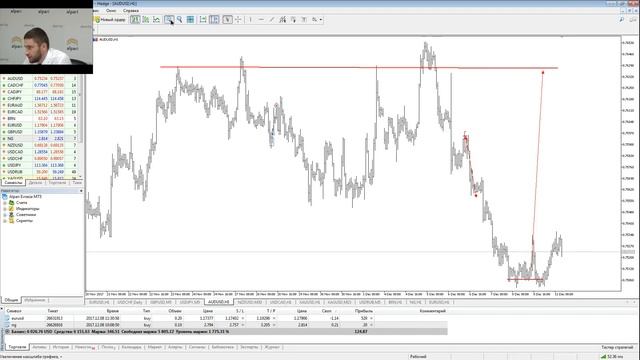Screen dimensions: 640x360
Task: Close the eurusd position with x
Action: (371, 318)
